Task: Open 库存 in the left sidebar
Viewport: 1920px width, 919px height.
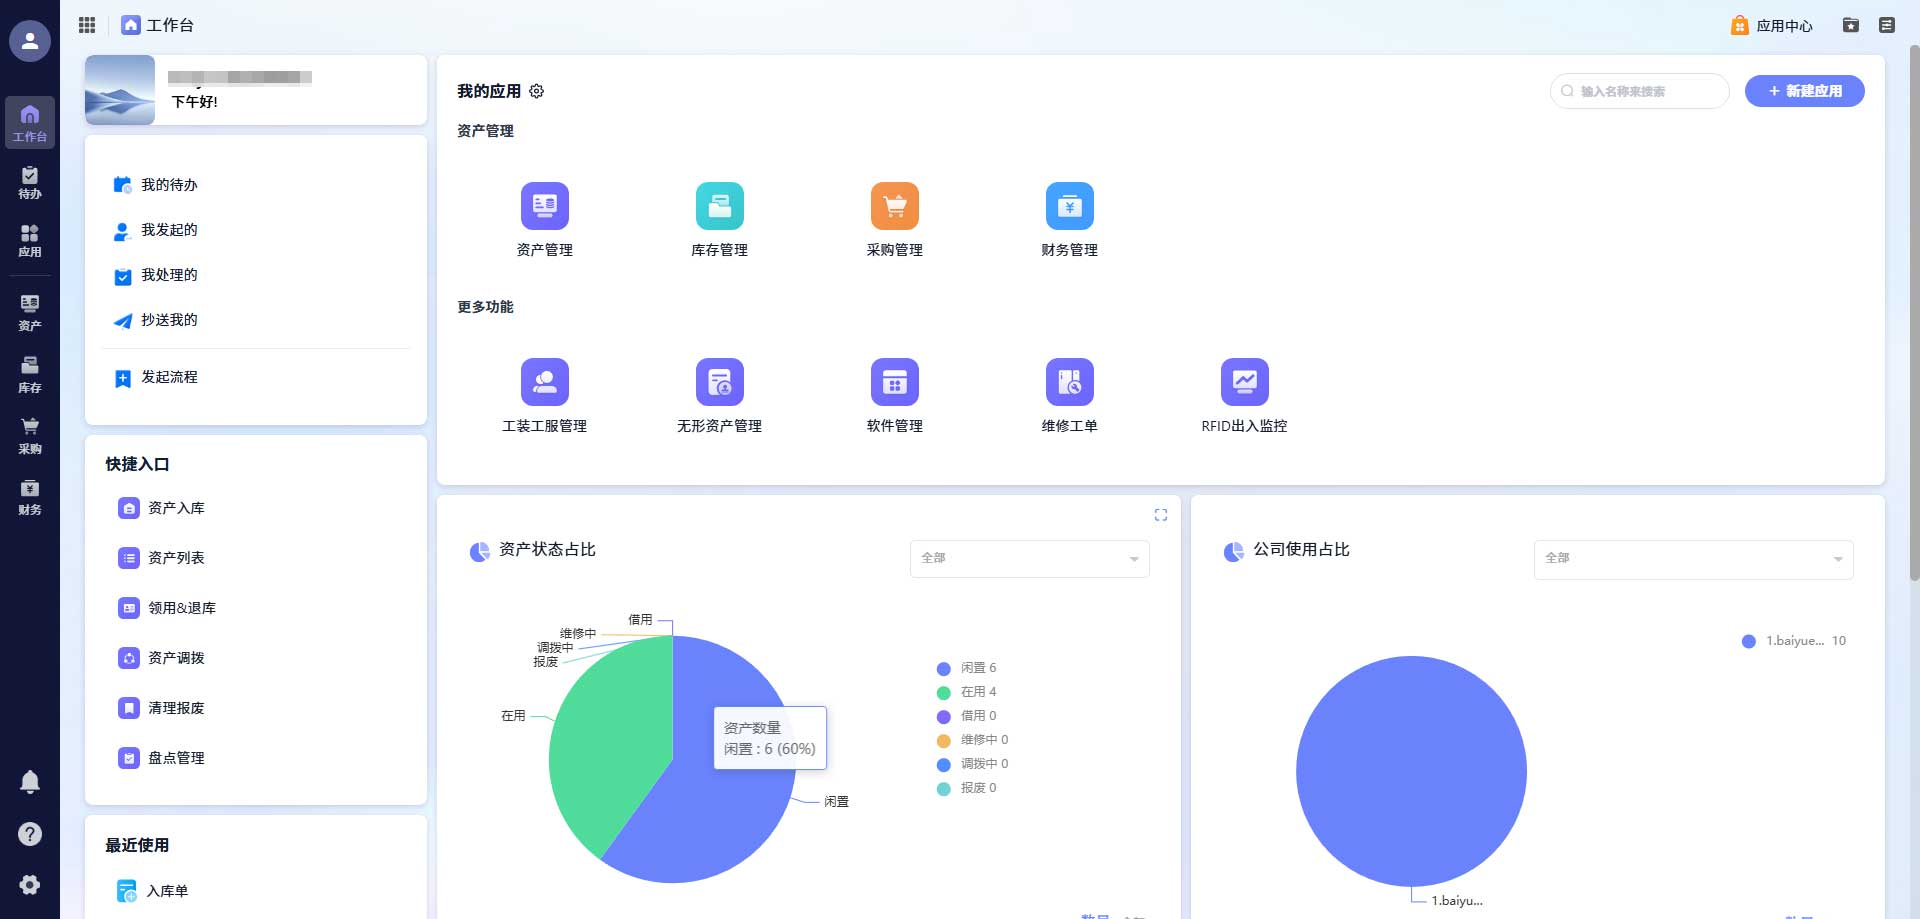Action: coord(30,375)
